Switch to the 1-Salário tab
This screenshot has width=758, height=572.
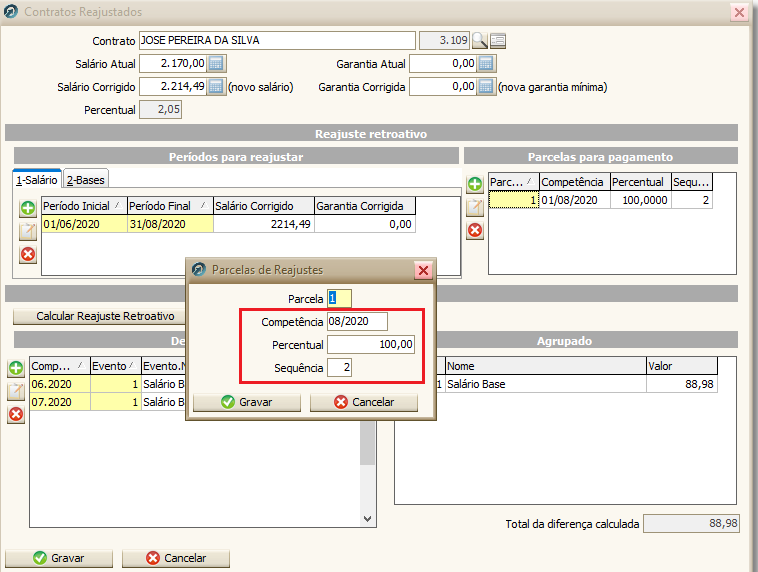[37, 180]
